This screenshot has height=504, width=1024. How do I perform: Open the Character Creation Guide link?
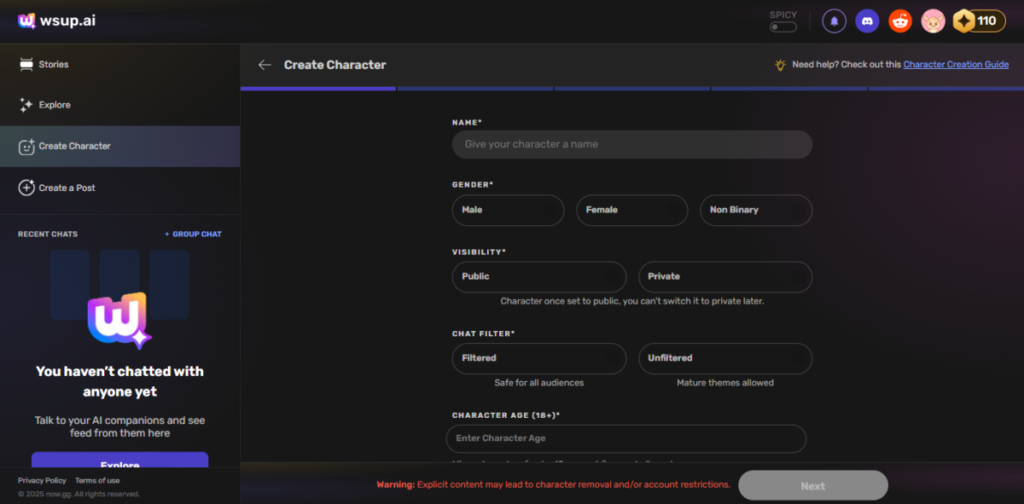(956, 65)
